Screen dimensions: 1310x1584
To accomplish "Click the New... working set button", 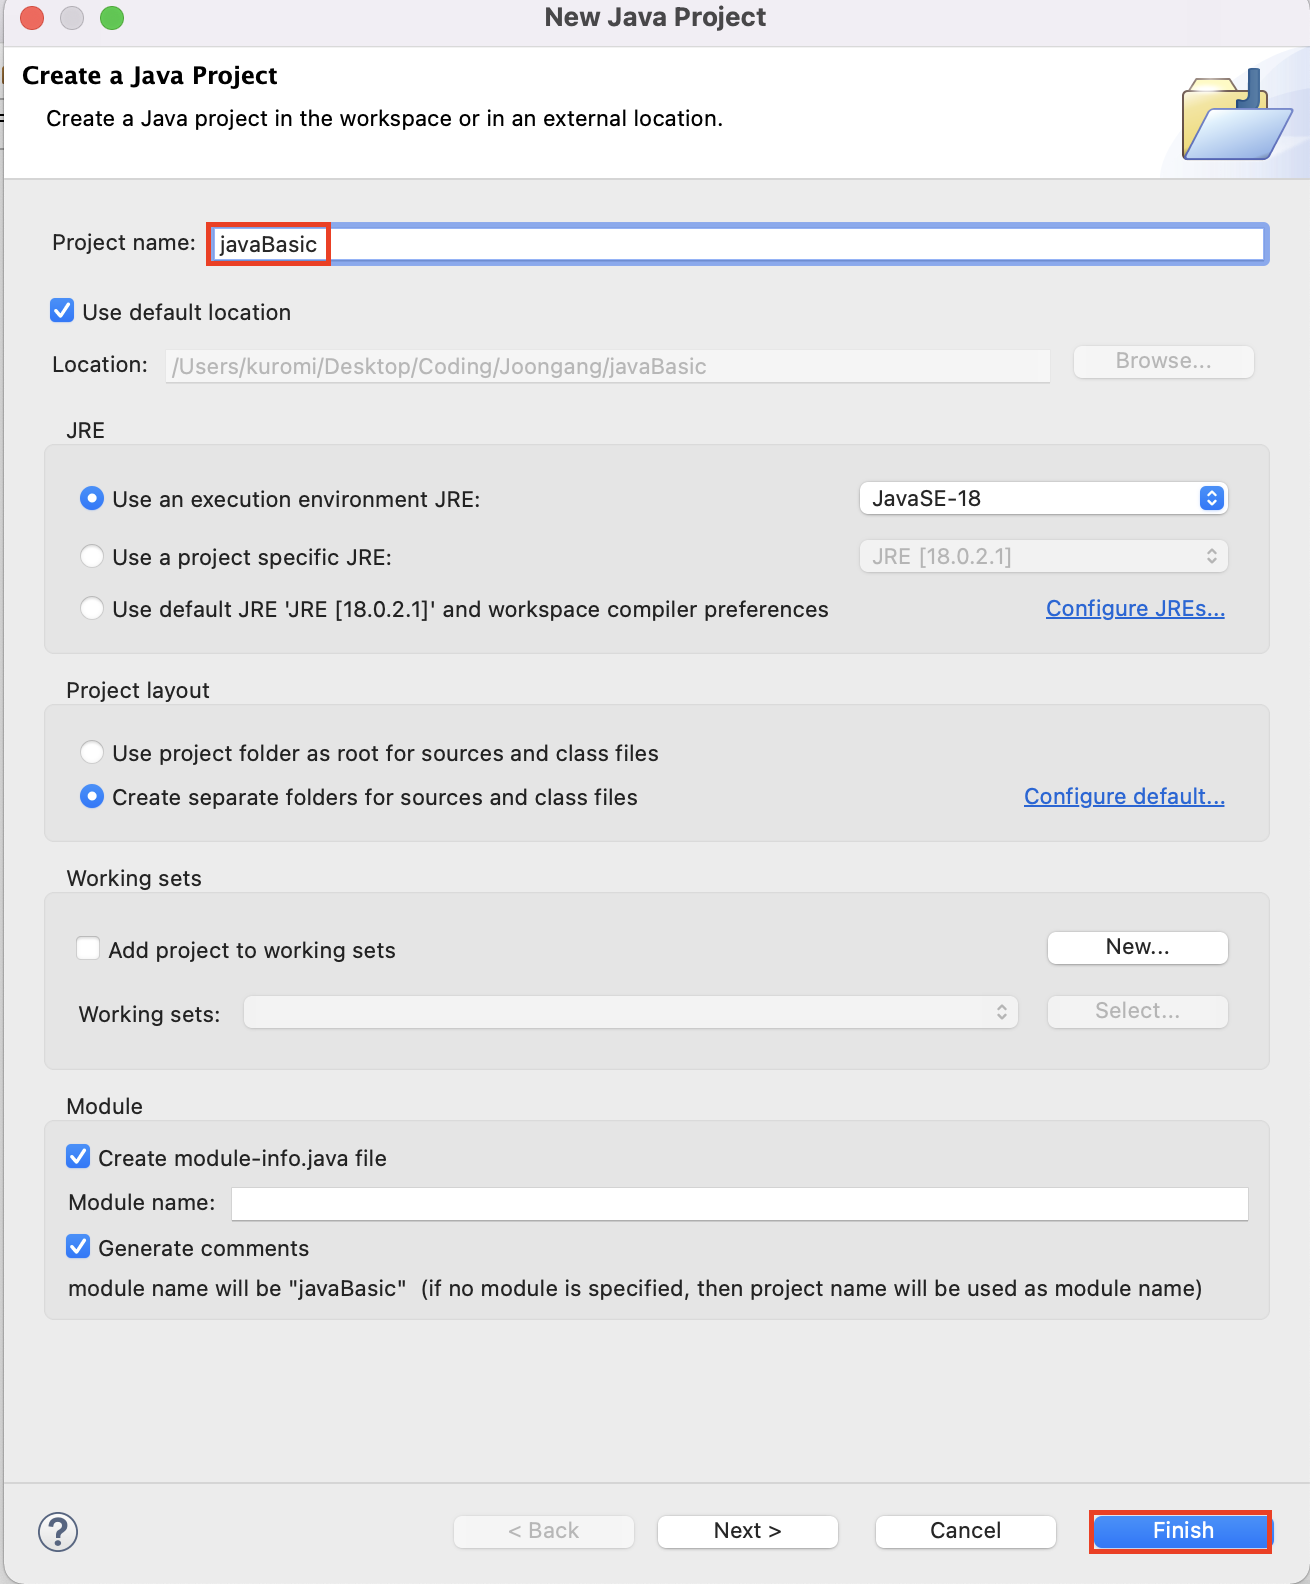I will tap(1137, 947).
